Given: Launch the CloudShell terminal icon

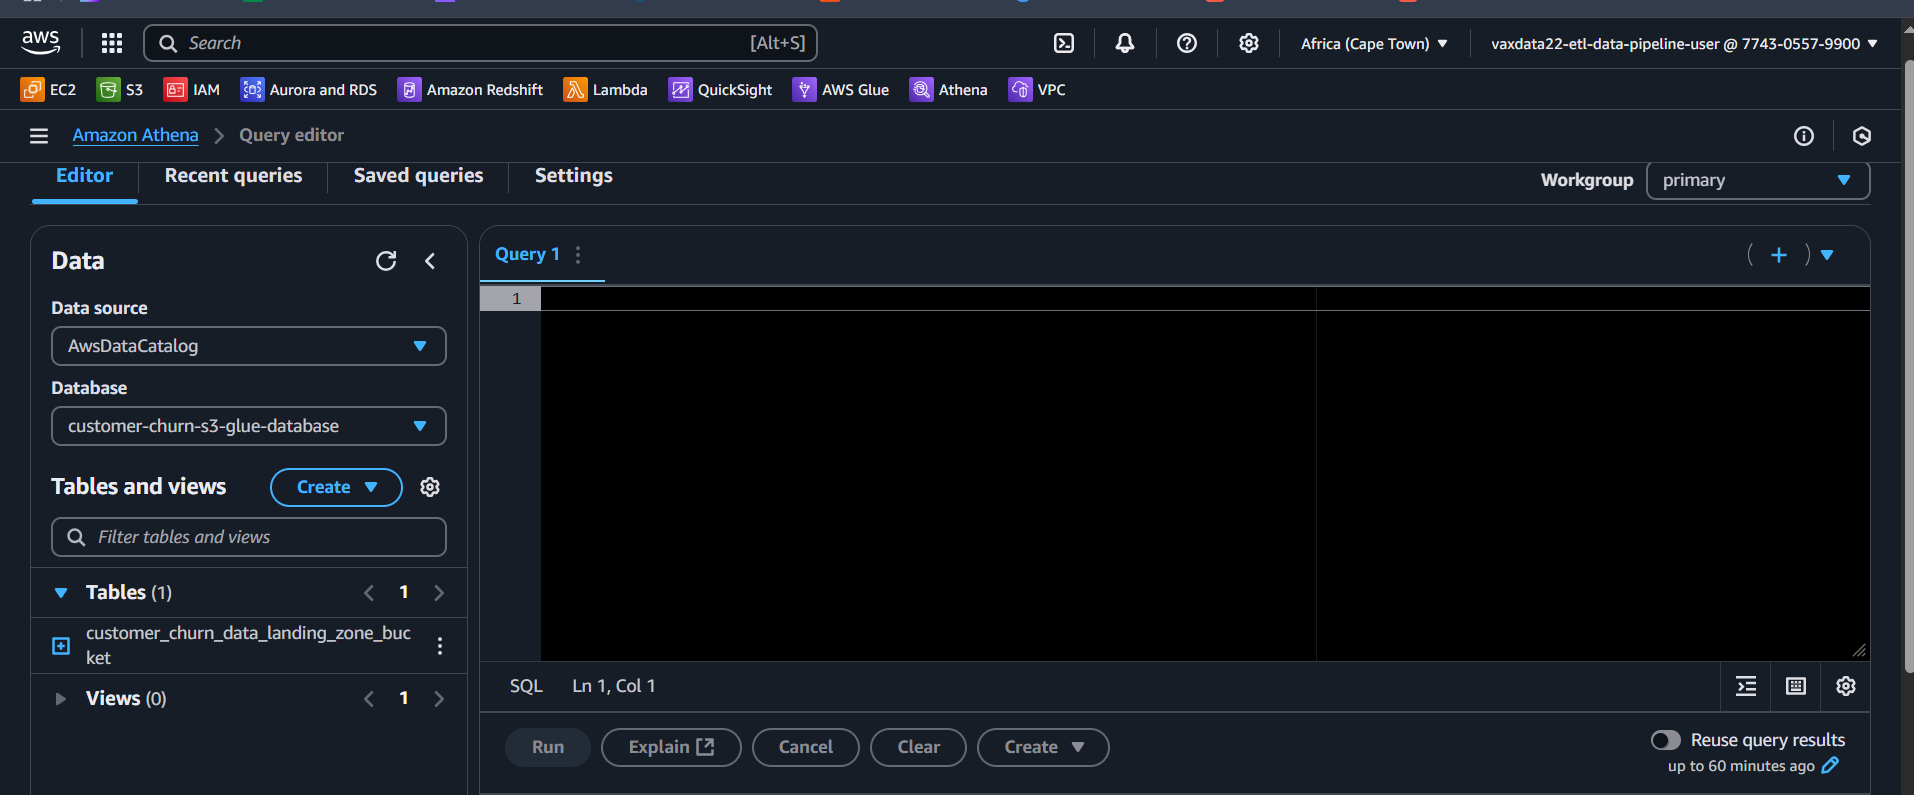Looking at the screenshot, I should click(x=1064, y=43).
